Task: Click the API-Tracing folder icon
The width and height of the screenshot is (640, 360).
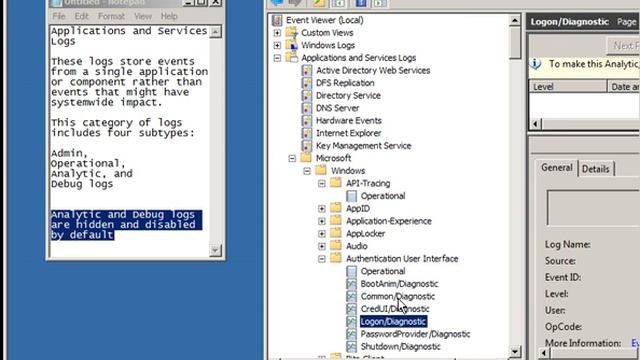Action: coord(336,183)
